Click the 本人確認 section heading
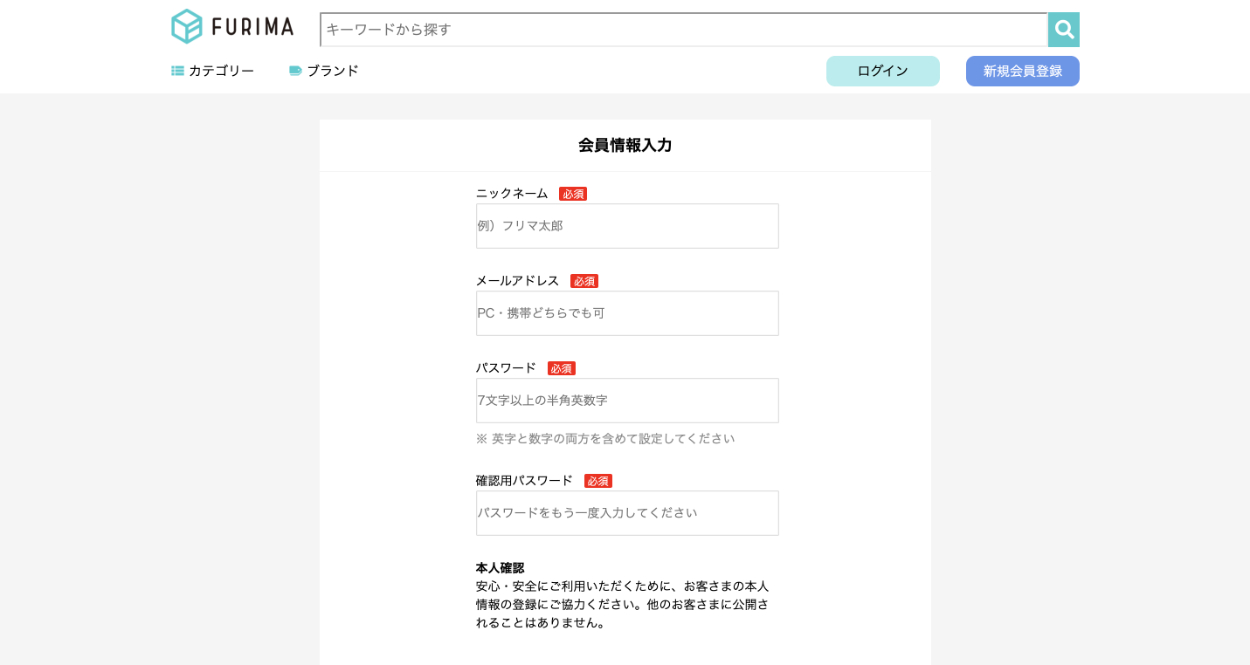The width and height of the screenshot is (1250, 665). pos(500,568)
